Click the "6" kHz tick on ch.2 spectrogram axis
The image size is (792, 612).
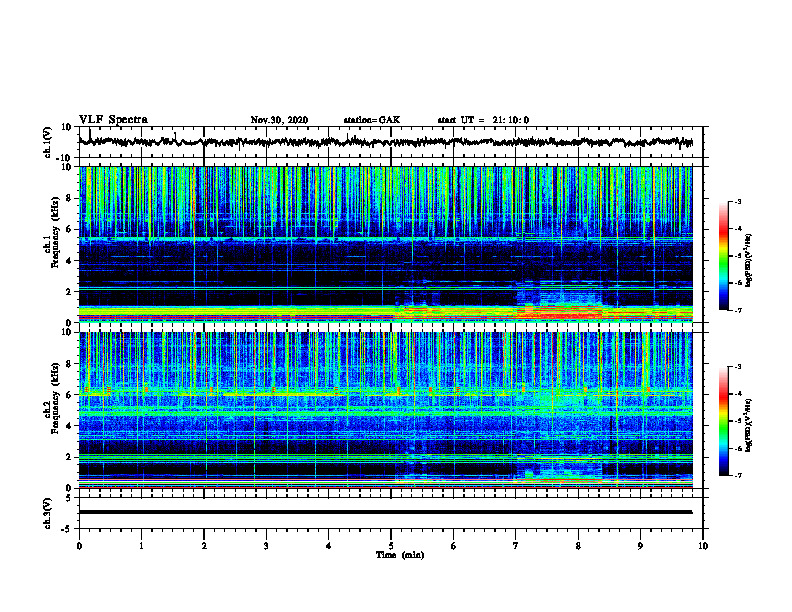click(x=69, y=395)
